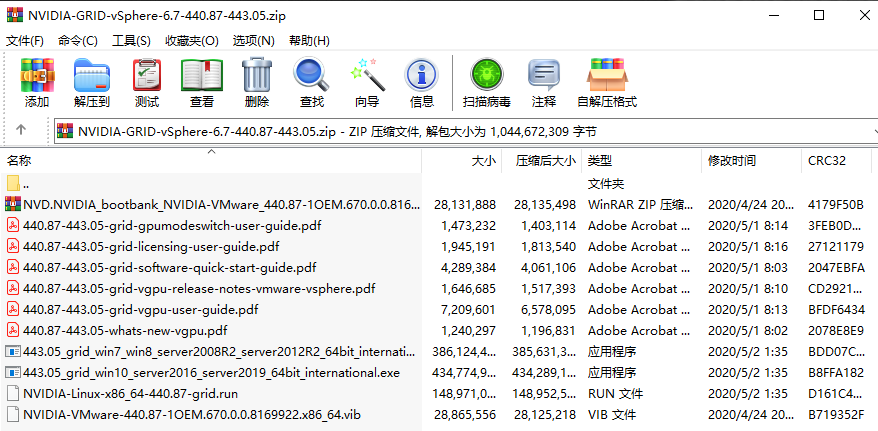Click size value 7,209,601
Screen dimensions: 878x431
[x=468, y=310]
